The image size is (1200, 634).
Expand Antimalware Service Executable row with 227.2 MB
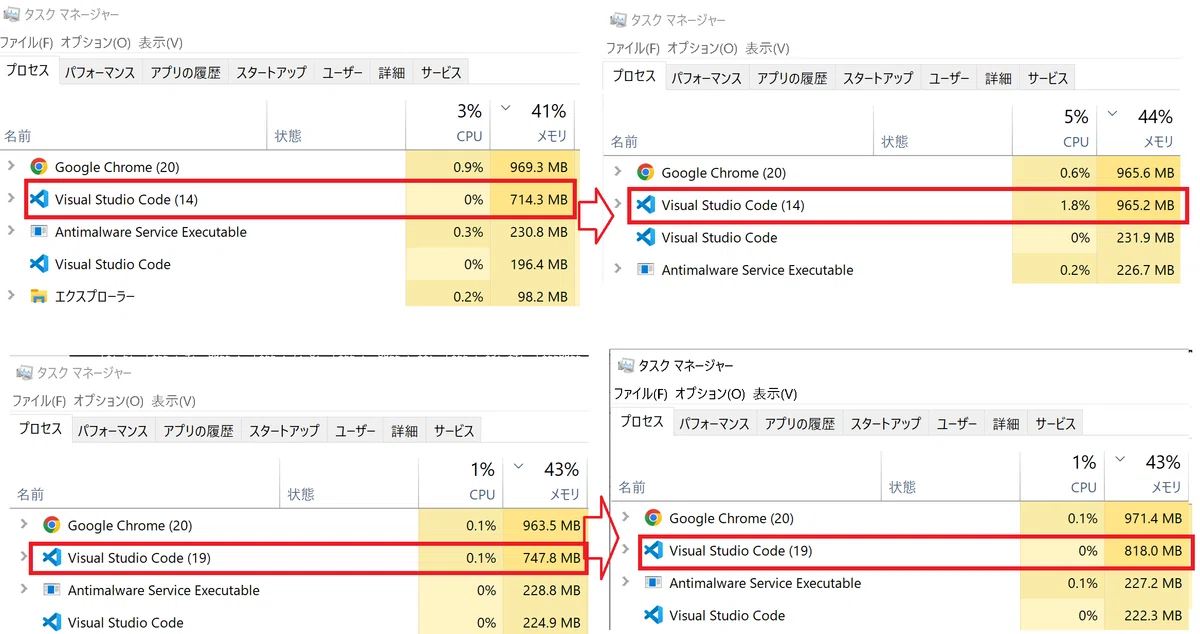click(626, 582)
